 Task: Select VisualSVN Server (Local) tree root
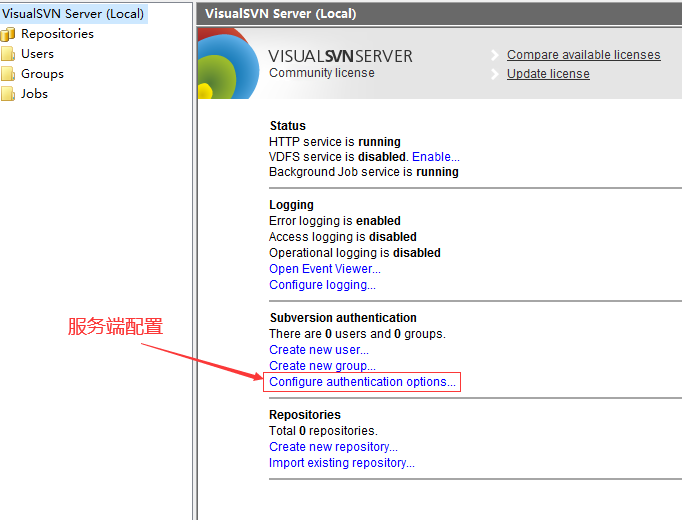(x=73, y=13)
